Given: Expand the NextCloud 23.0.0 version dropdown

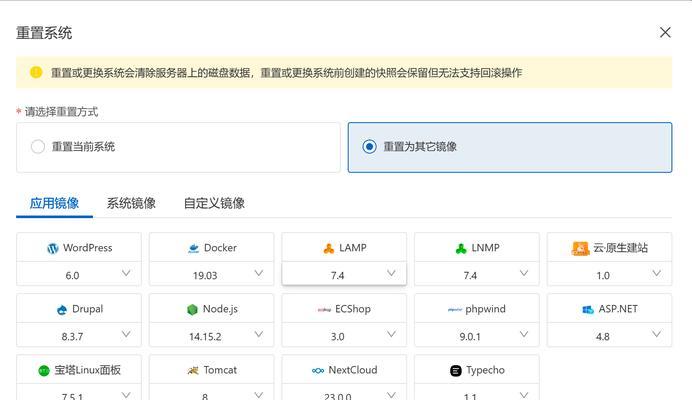Looking at the screenshot, I should 344,392.
